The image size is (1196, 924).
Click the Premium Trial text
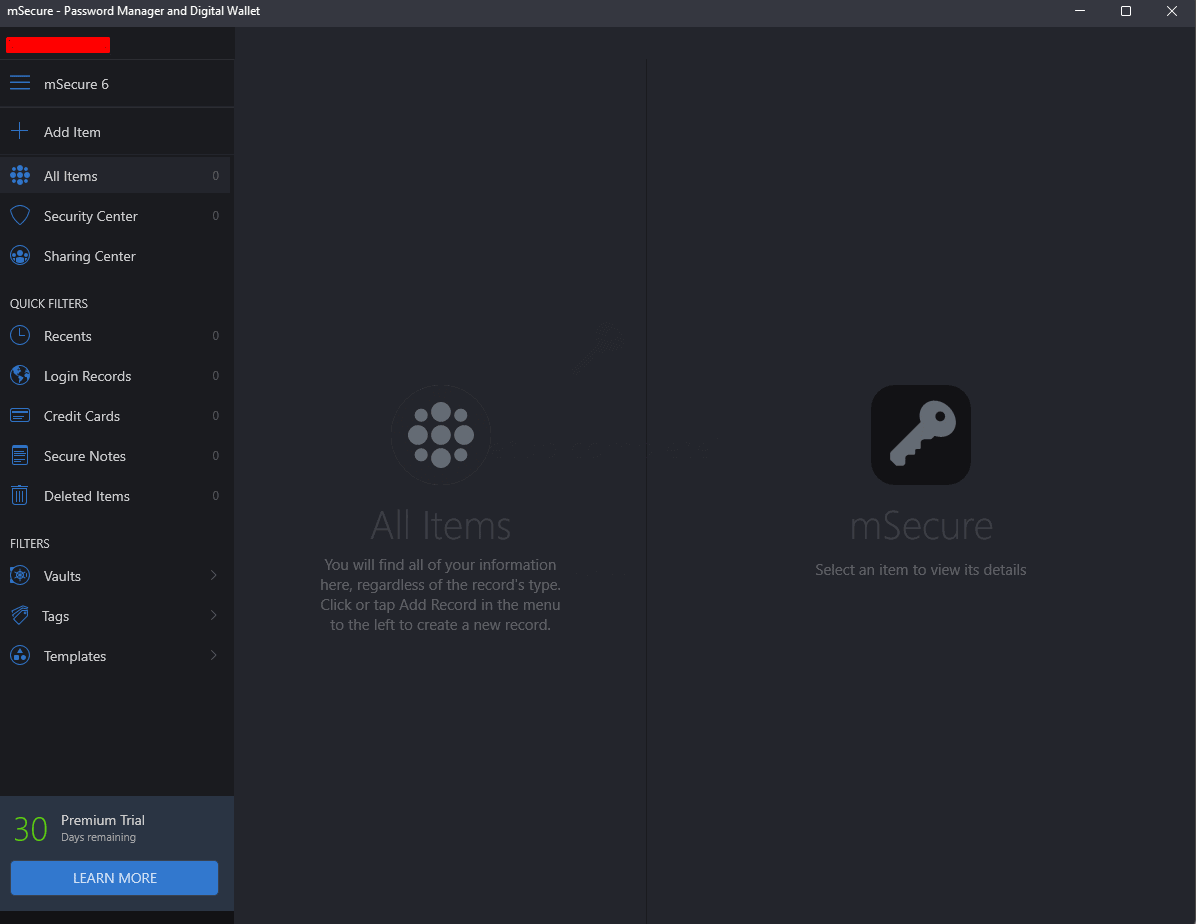[x=103, y=820]
